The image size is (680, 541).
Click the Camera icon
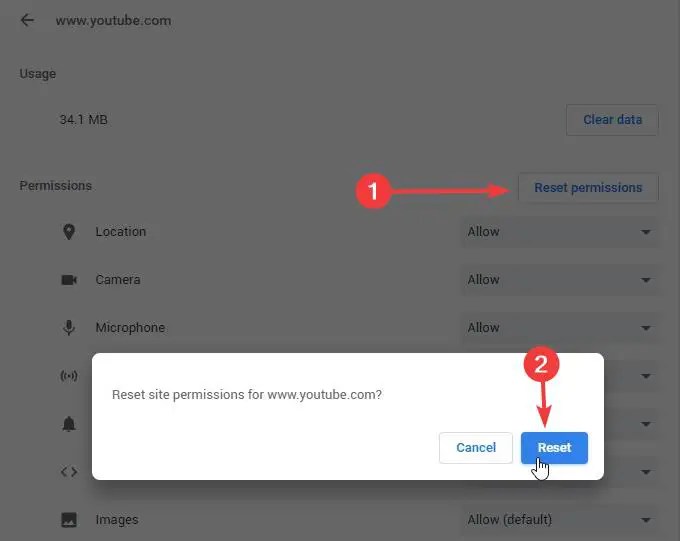69,280
